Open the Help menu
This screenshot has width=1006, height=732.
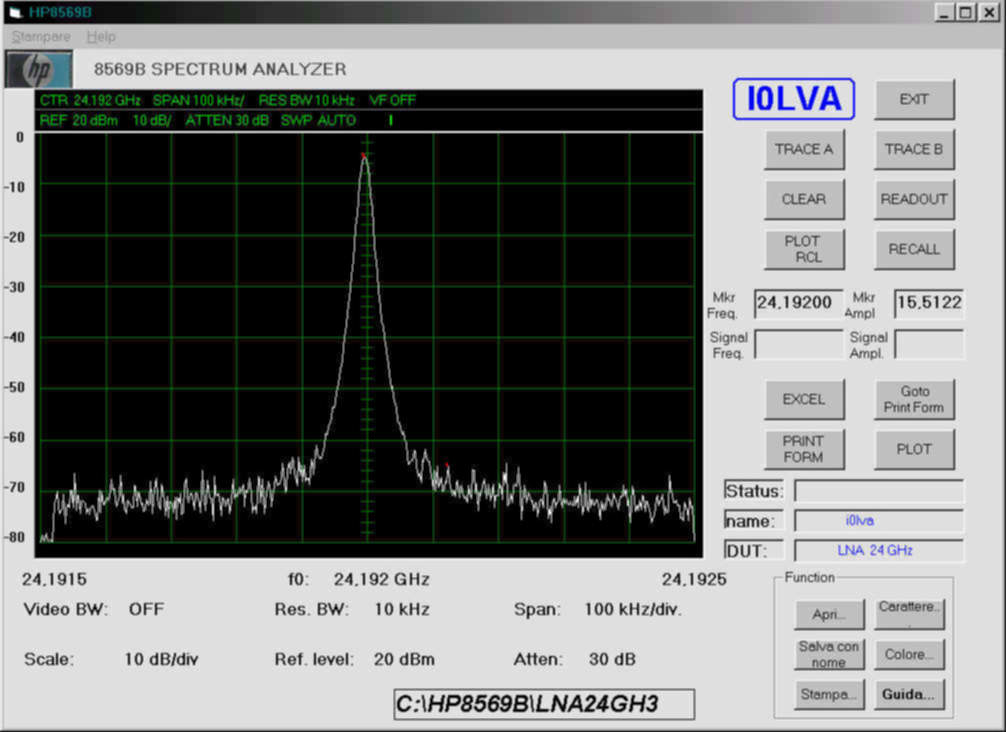click(101, 37)
